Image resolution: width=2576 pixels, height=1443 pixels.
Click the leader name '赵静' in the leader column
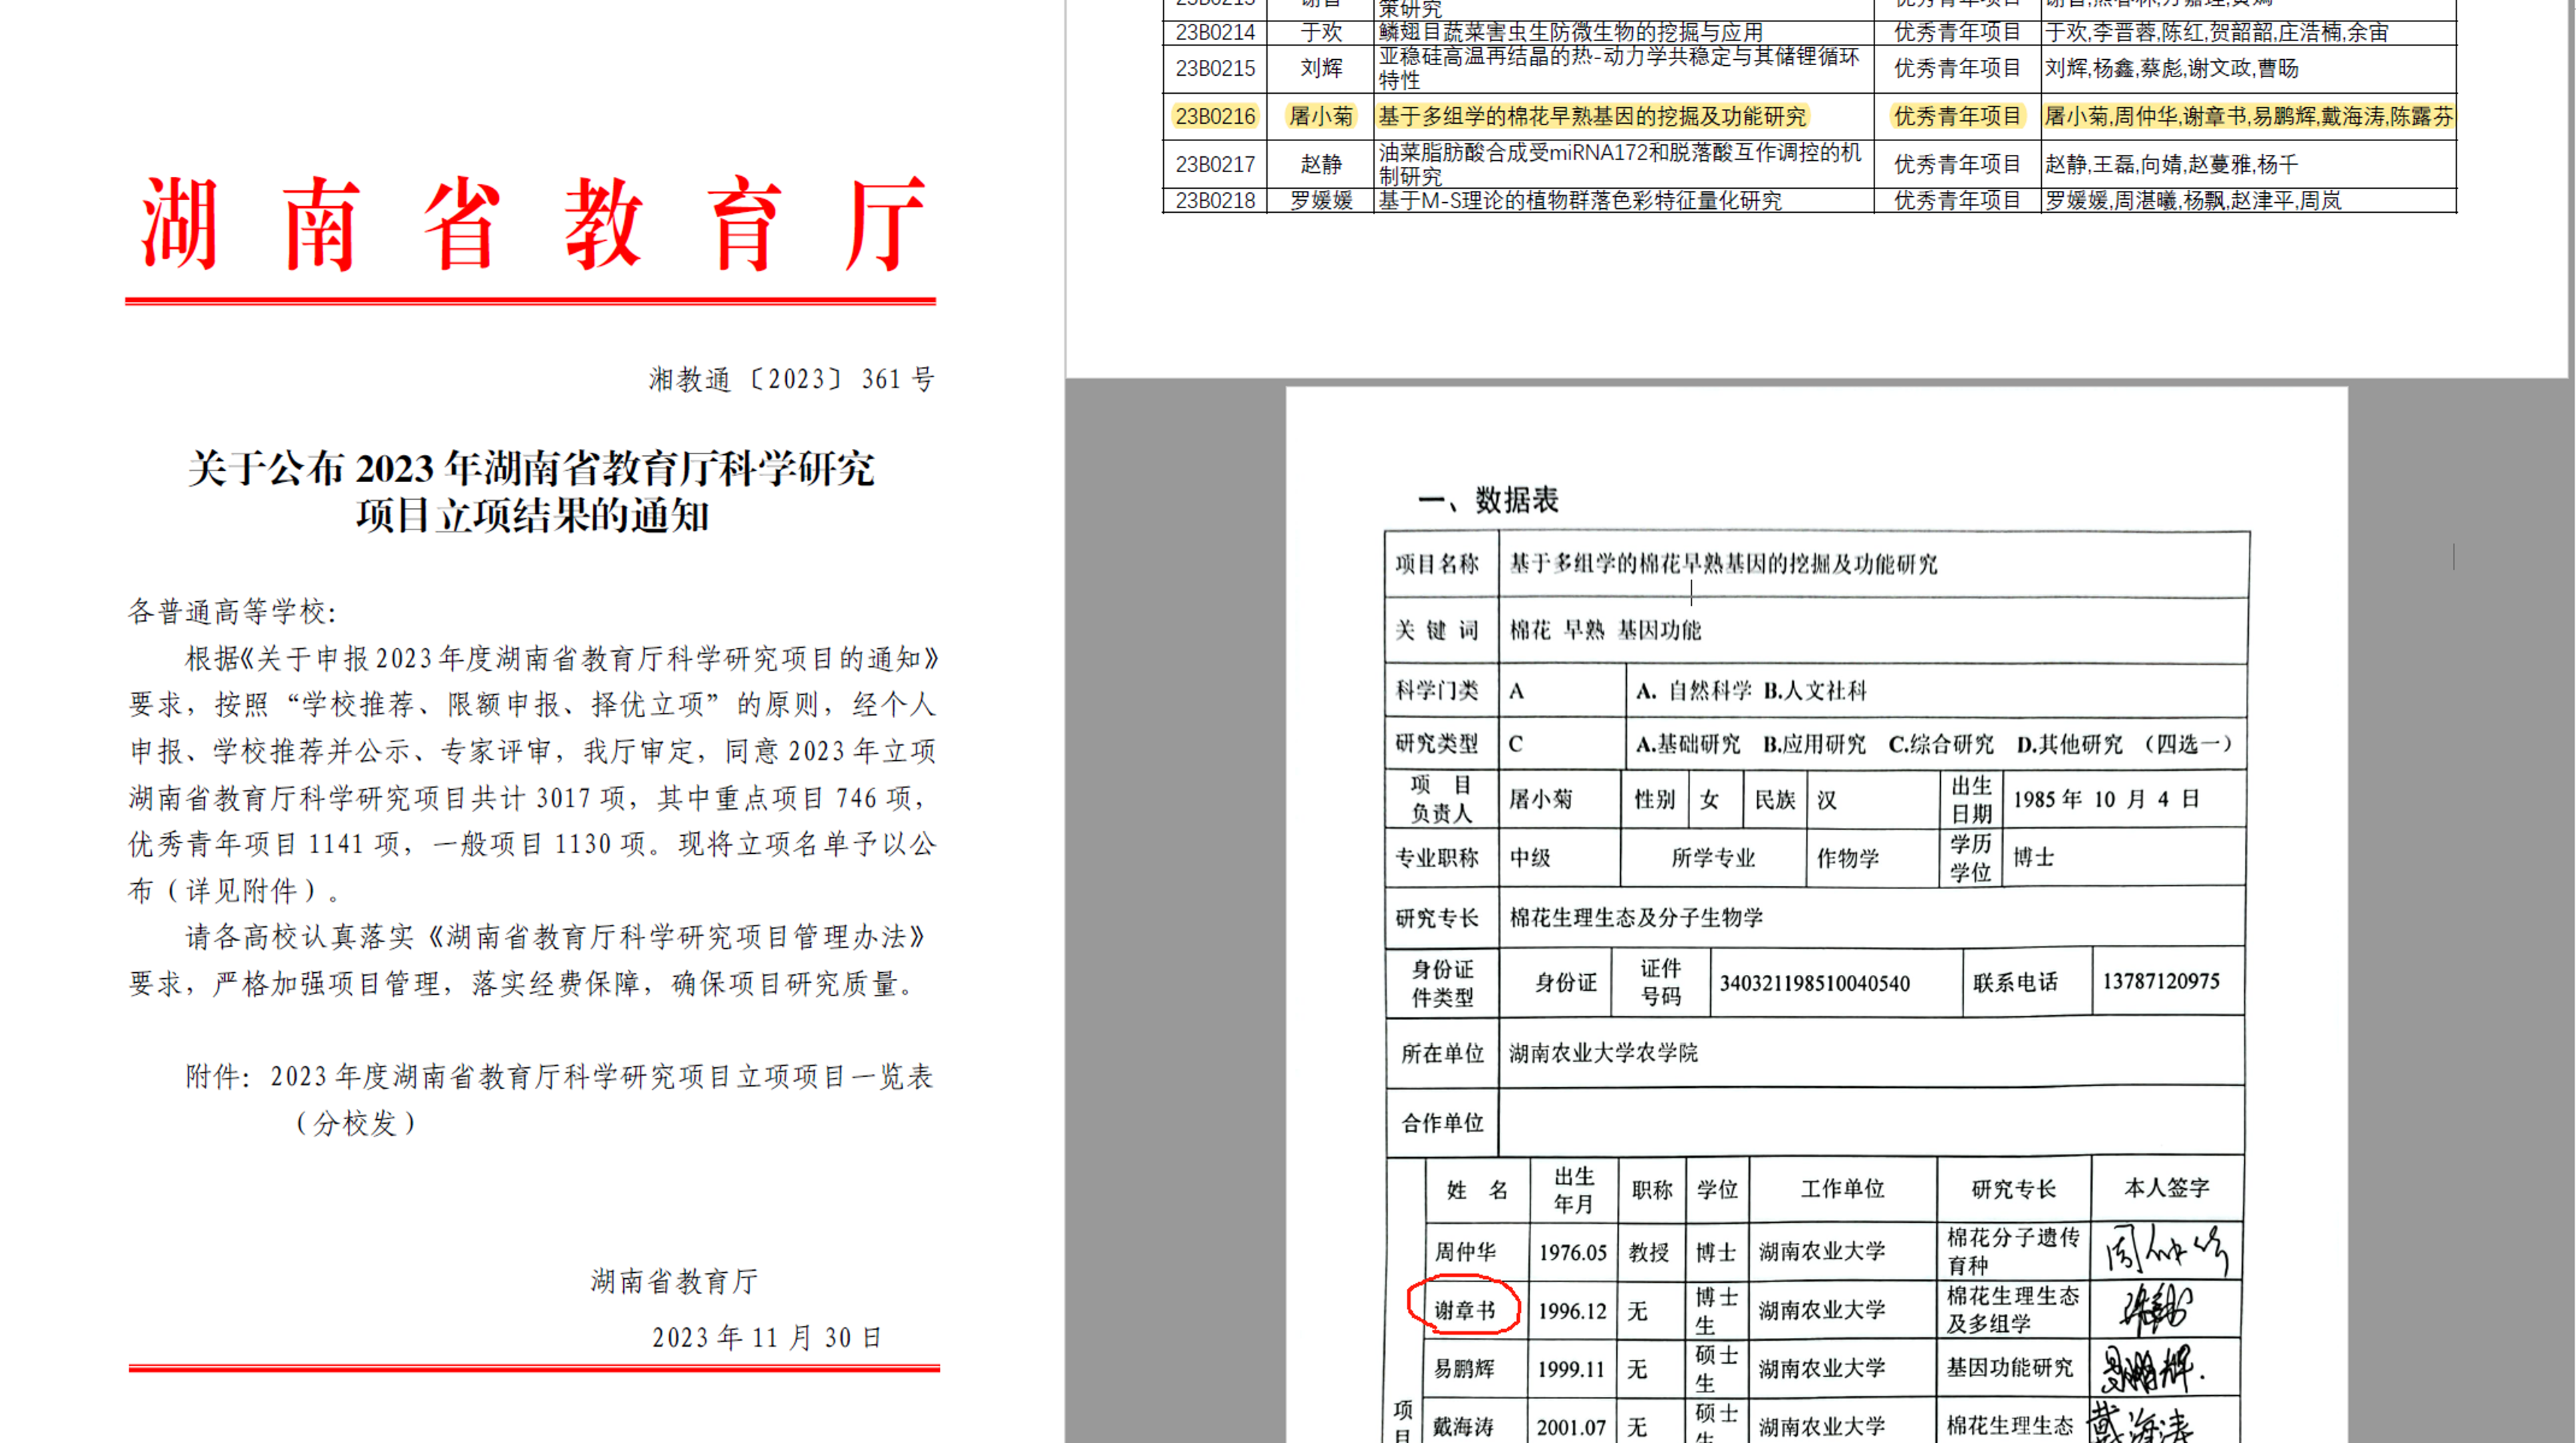pos(1321,164)
